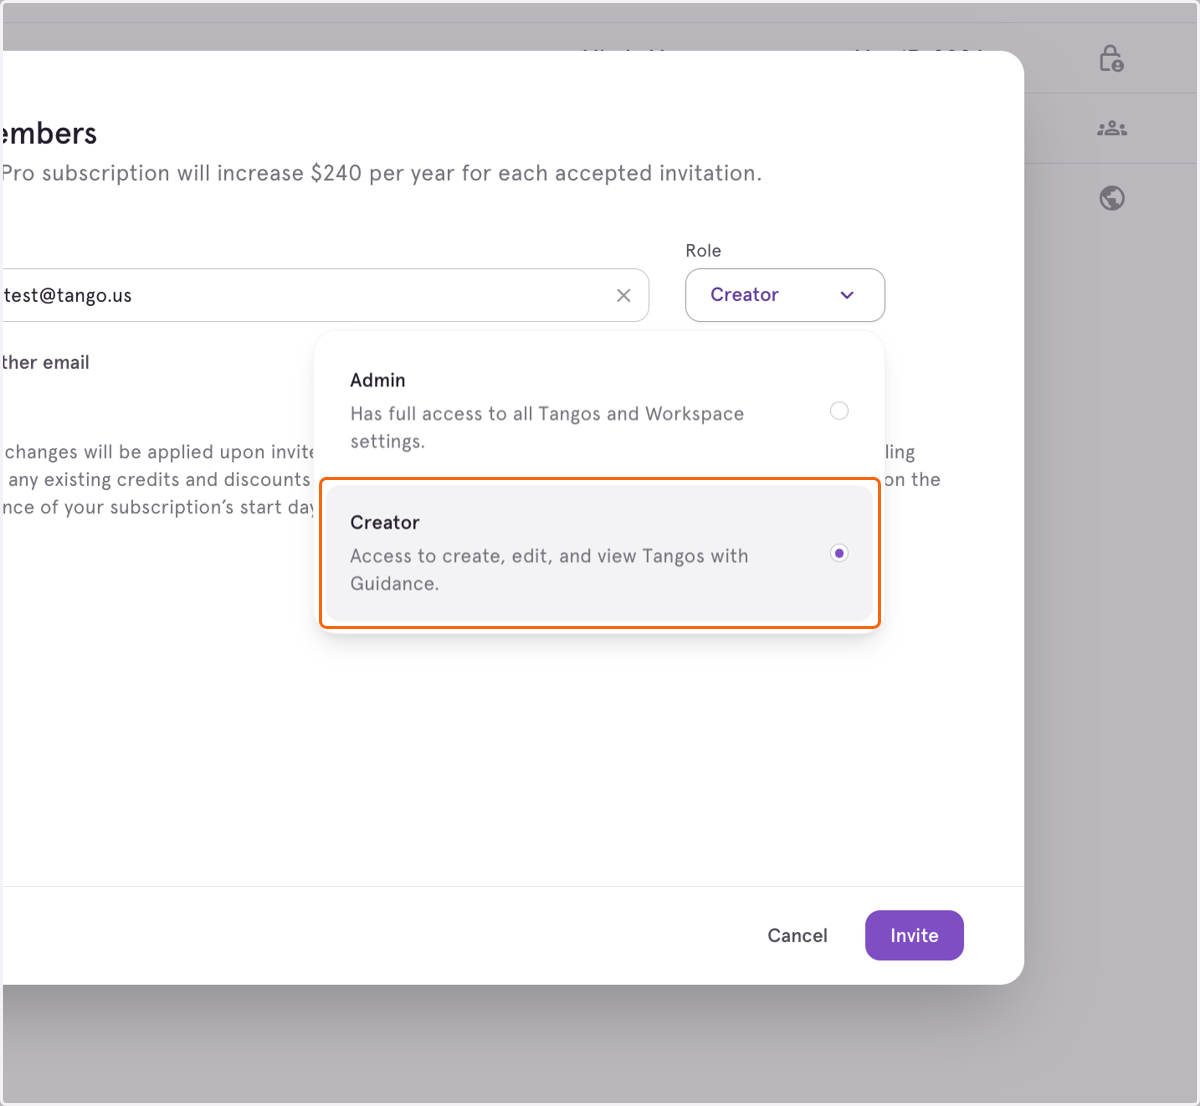Choose the Creator option in role menu
Screen dimensions: 1200x1106
click(x=599, y=553)
